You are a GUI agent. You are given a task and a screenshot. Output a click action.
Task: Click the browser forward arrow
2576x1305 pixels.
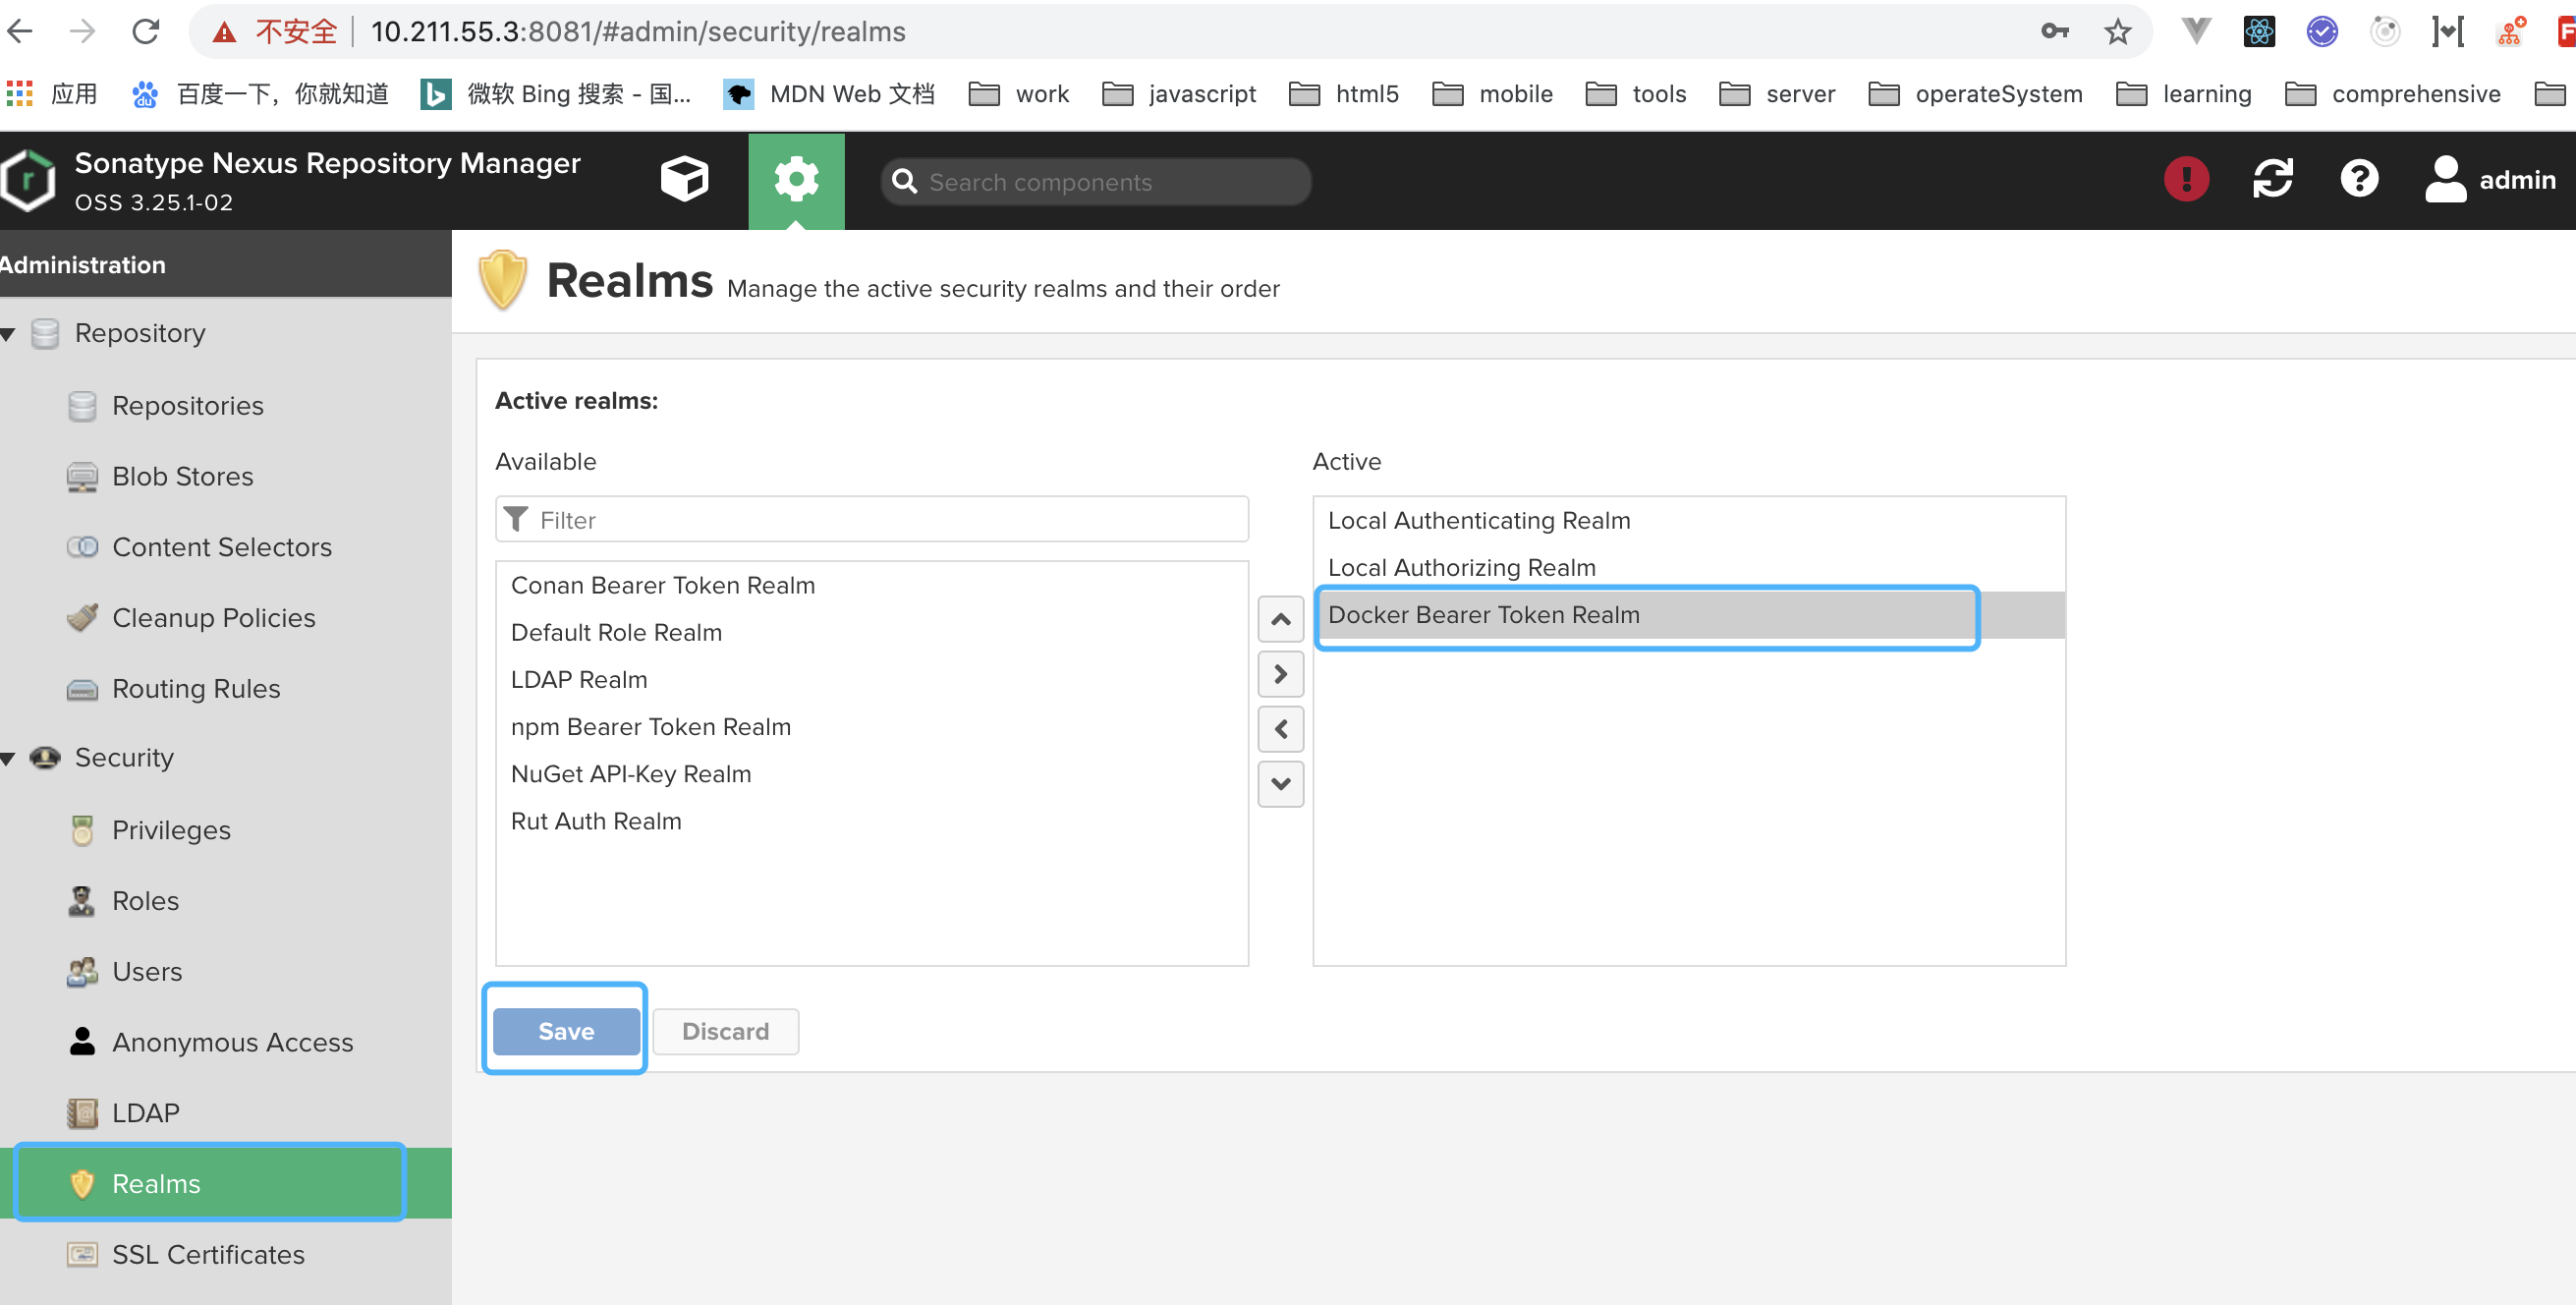(83, 32)
